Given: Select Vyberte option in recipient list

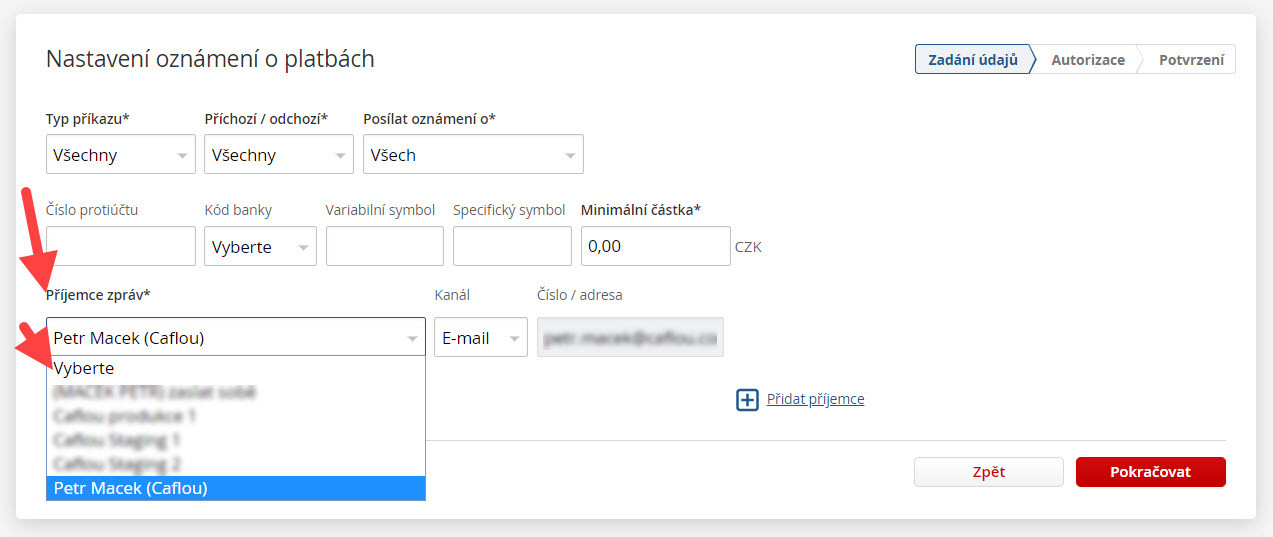Looking at the screenshot, I should pos(235,368).
